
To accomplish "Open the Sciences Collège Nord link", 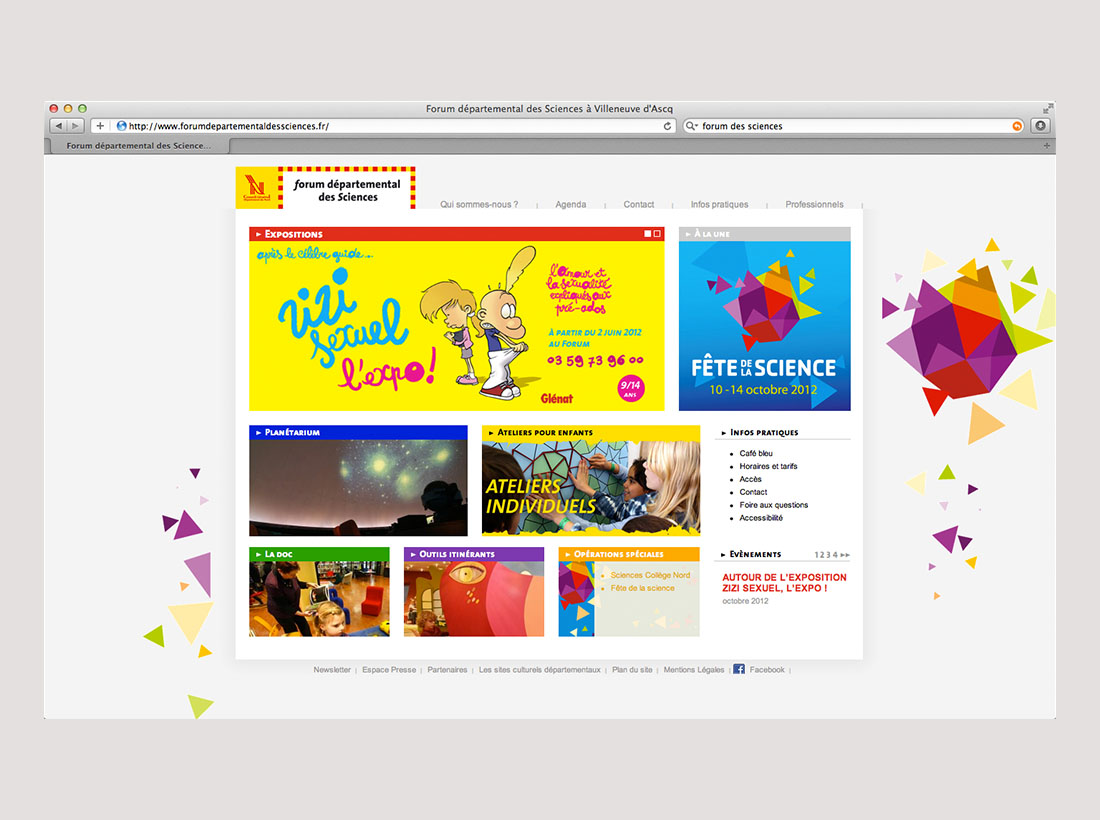I will [x=650, y=575].
